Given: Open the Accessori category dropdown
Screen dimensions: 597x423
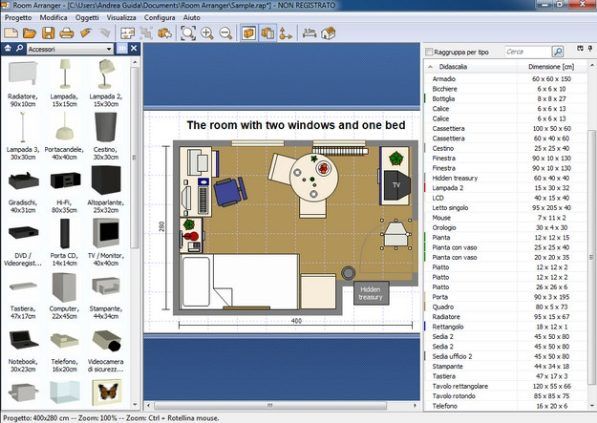Looking at the screenshot, I should (x=70, y=49).
